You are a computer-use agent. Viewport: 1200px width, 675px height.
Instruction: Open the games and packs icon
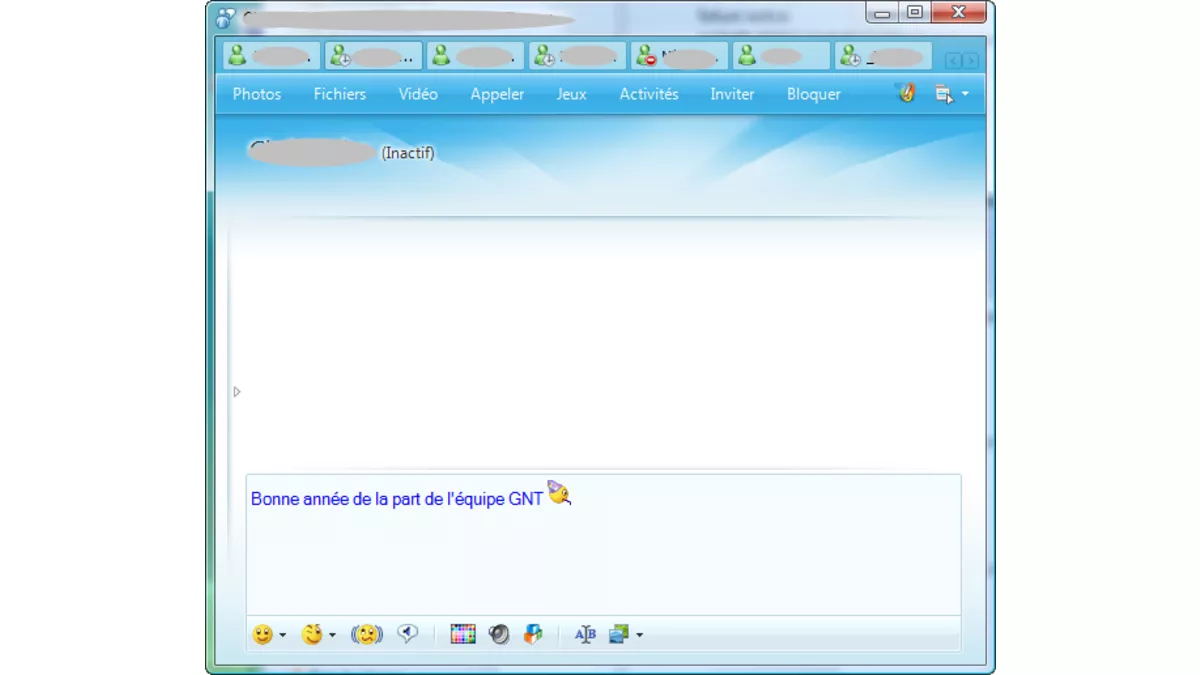[x=533, y=635]
